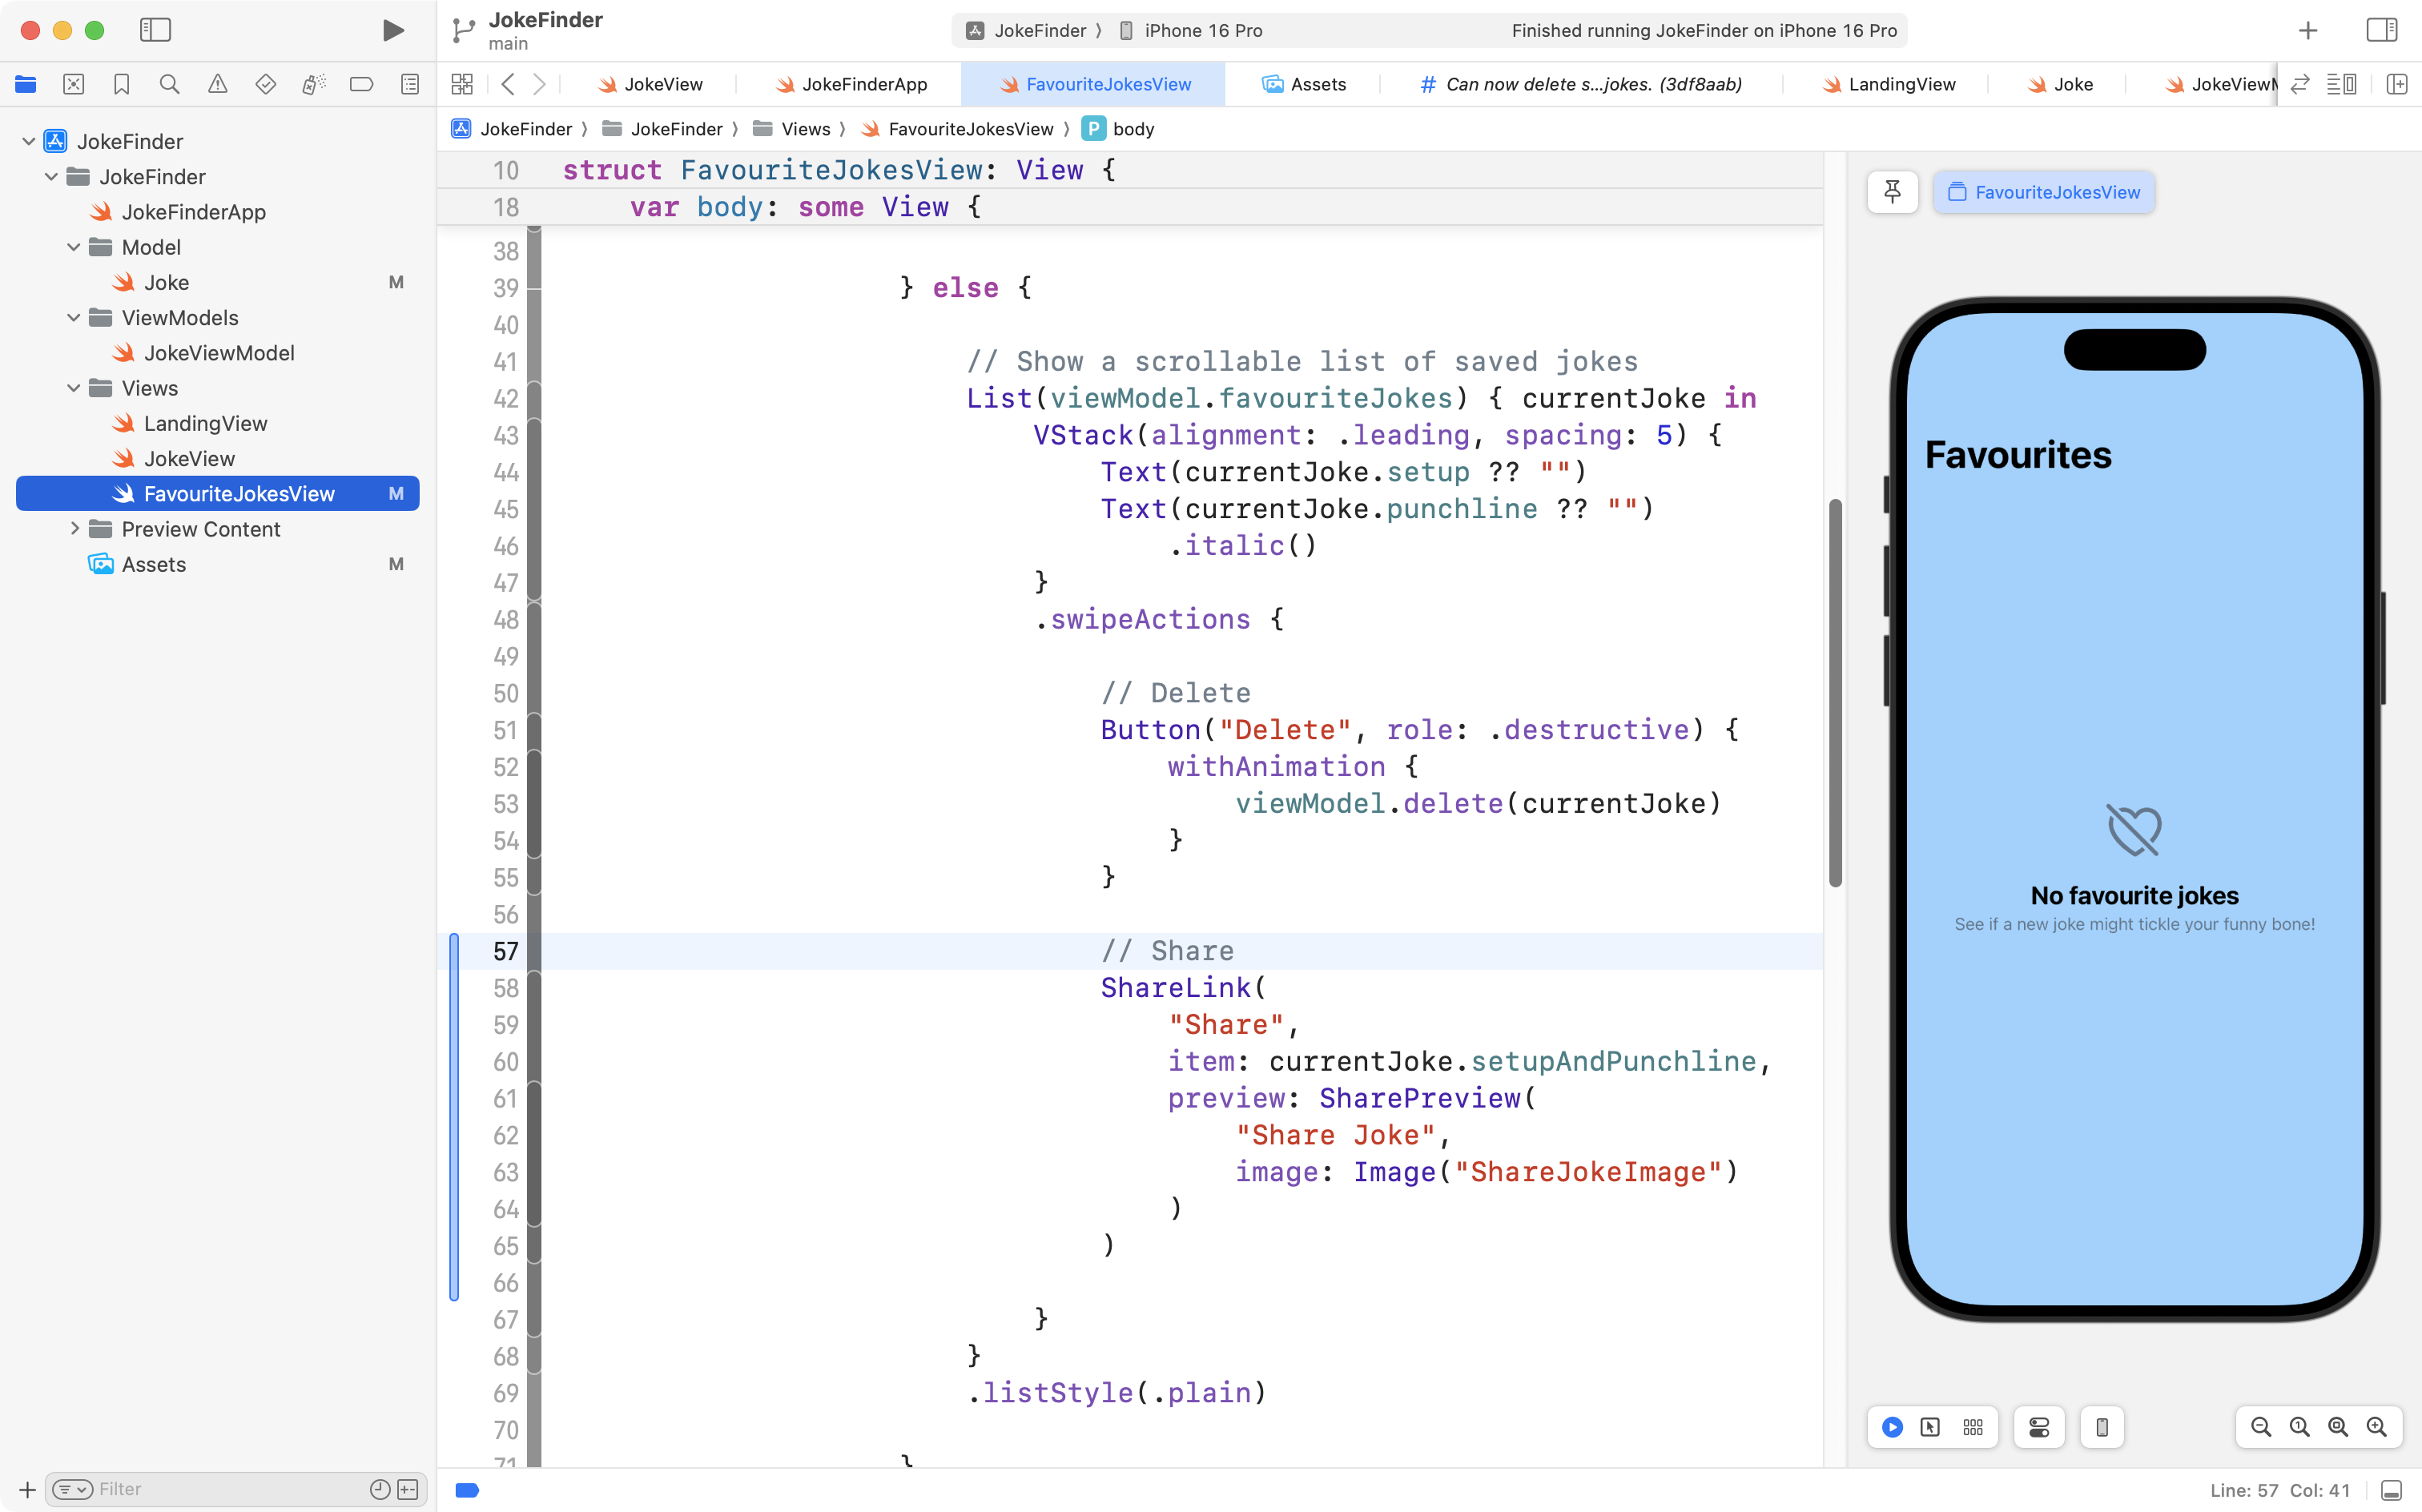
Task: Click the related items grid icon
Action: pos(462,84)
